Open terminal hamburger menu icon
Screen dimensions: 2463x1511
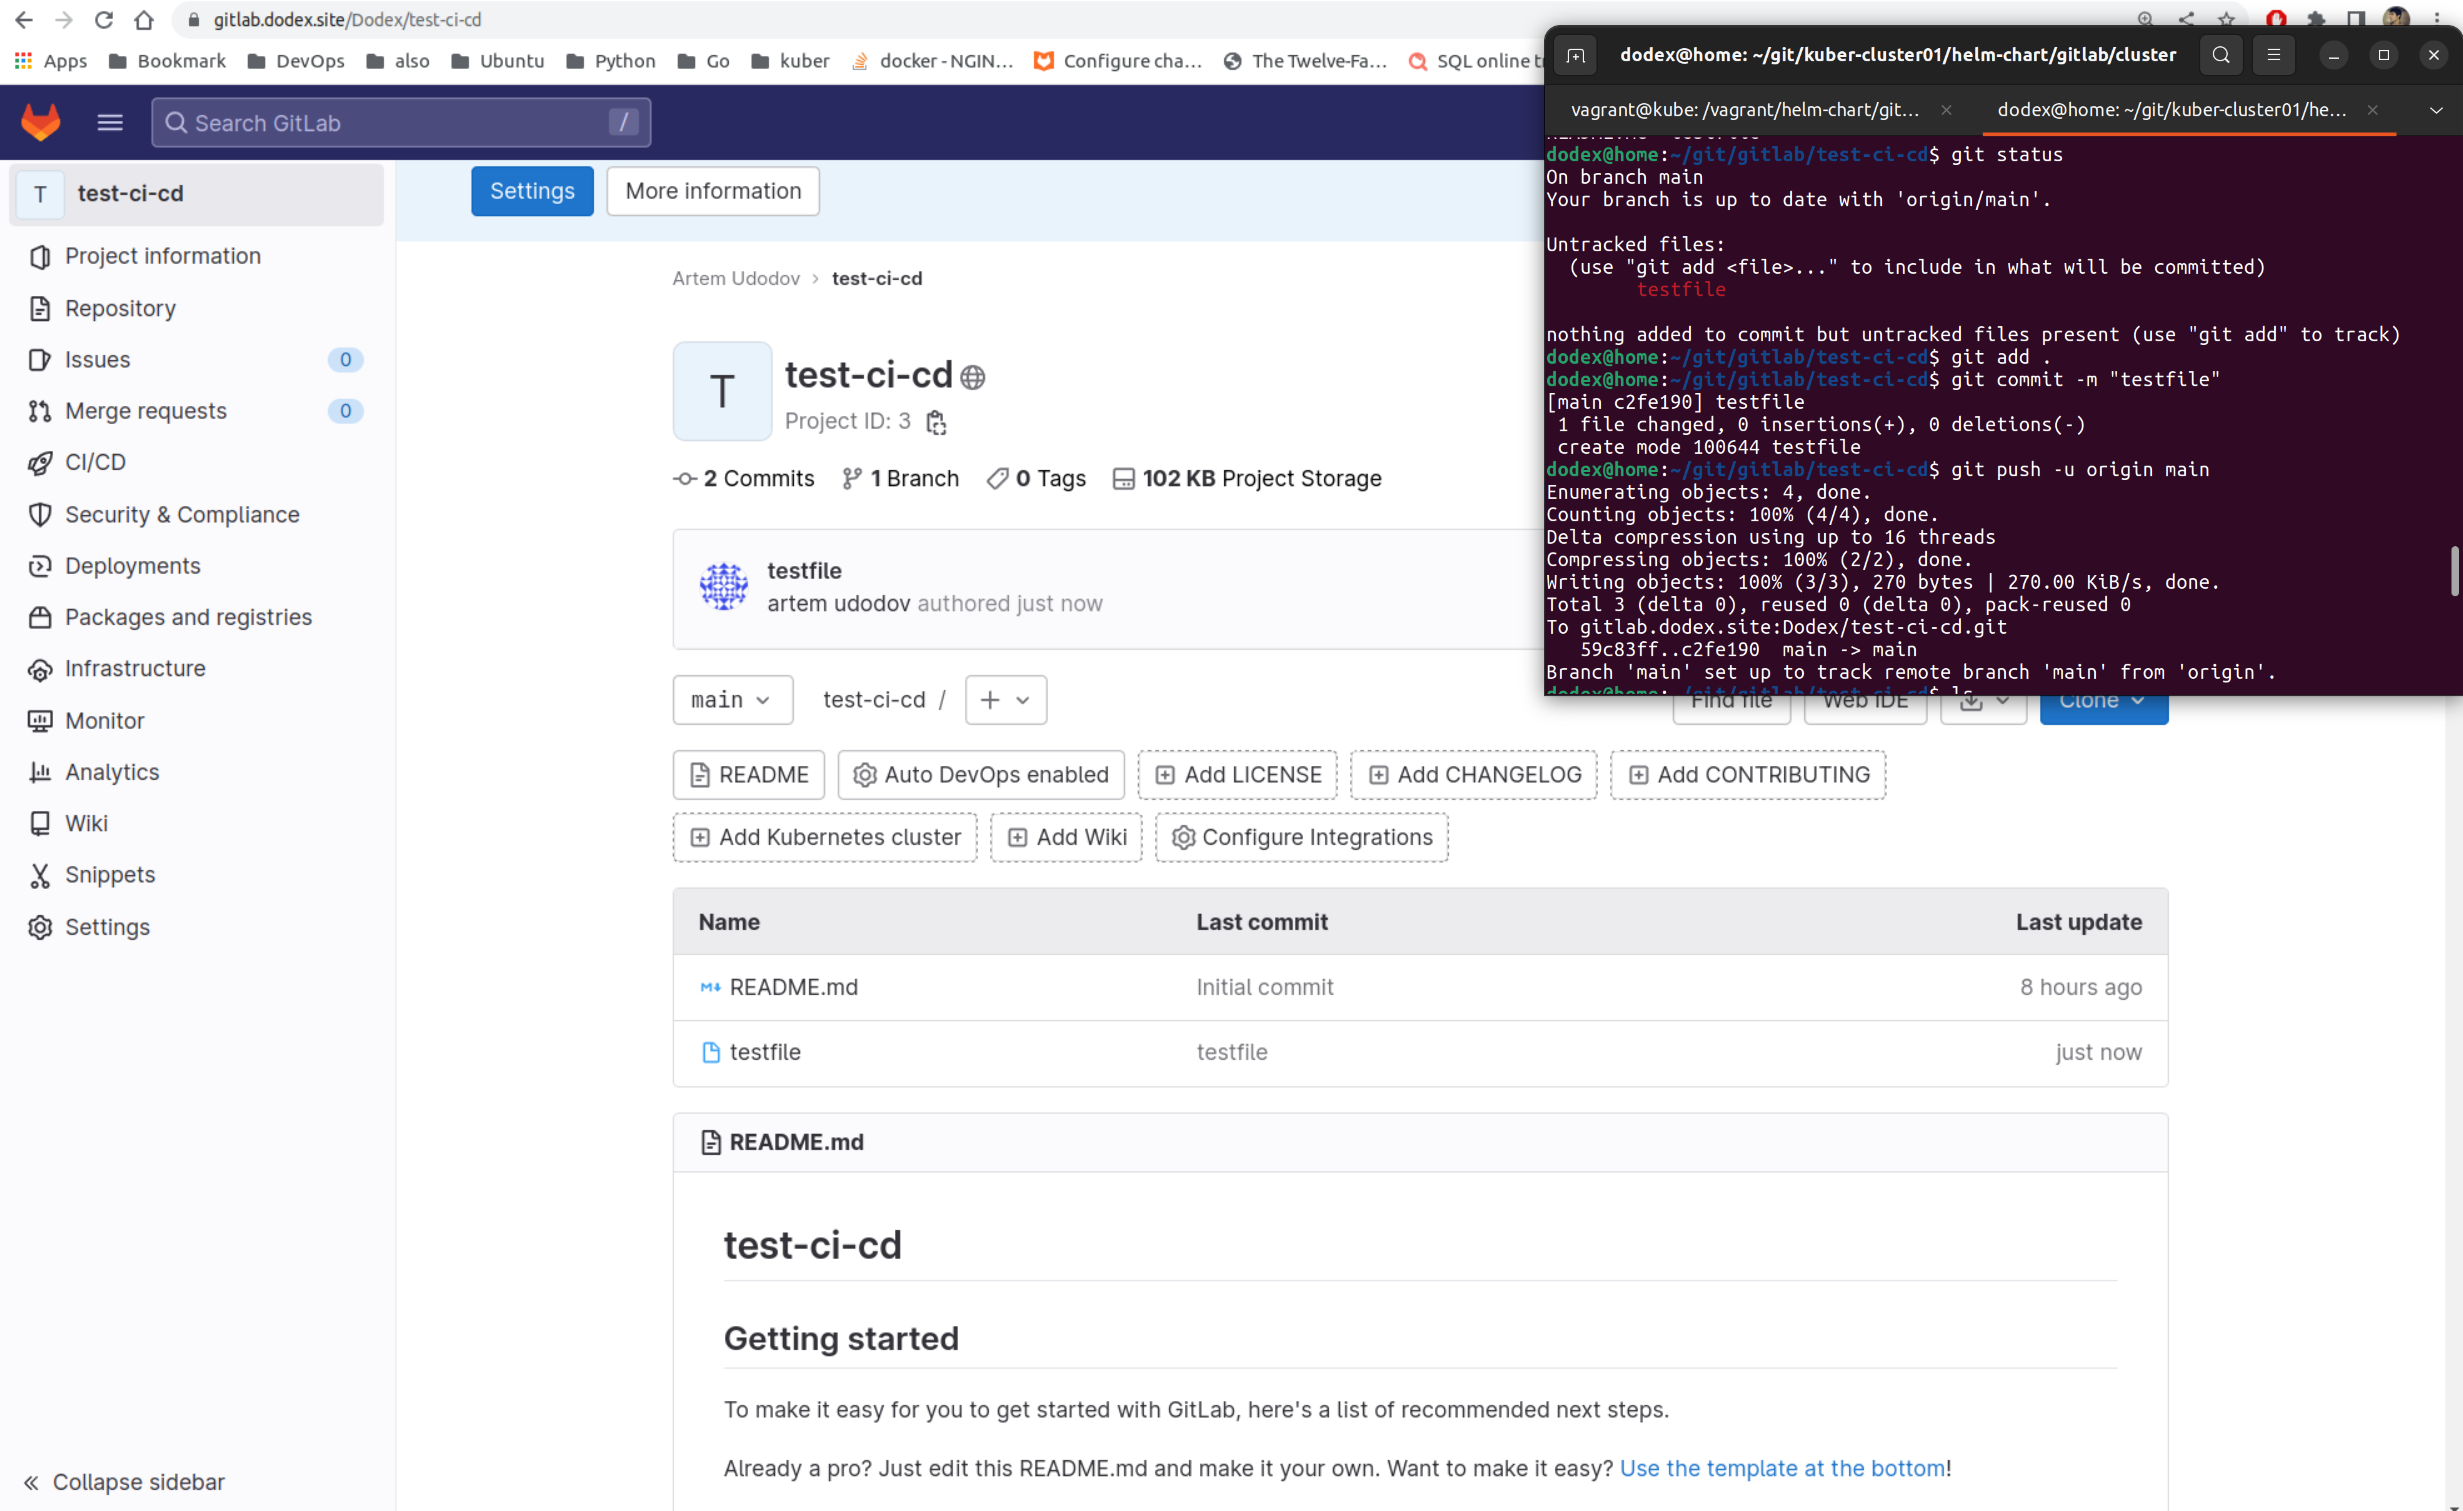tap(2273, 55)
